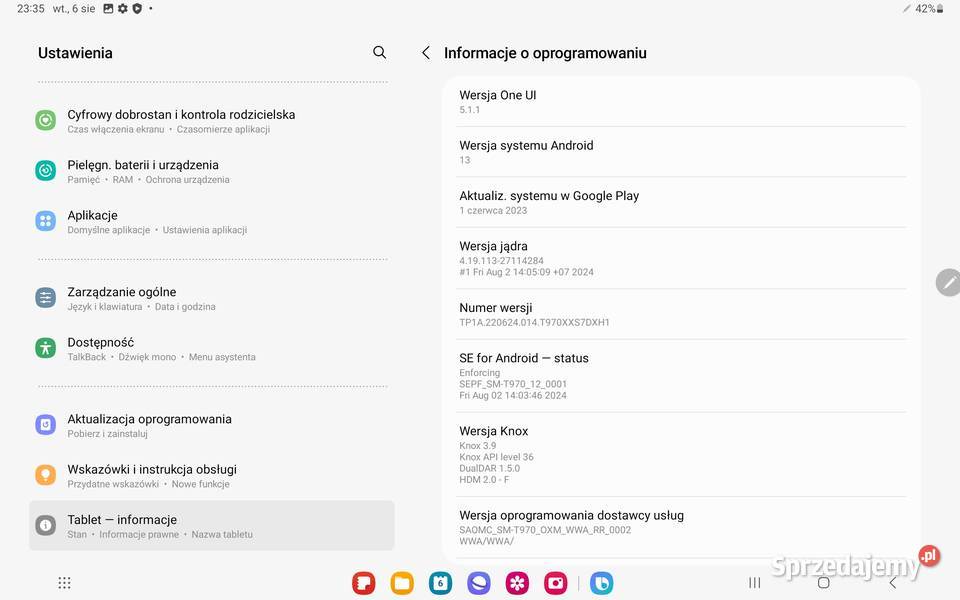Tap 'Pobierz i zainstaluj' subtitle text
Viewport: 960px width, 600px height.
coord(108,433)
